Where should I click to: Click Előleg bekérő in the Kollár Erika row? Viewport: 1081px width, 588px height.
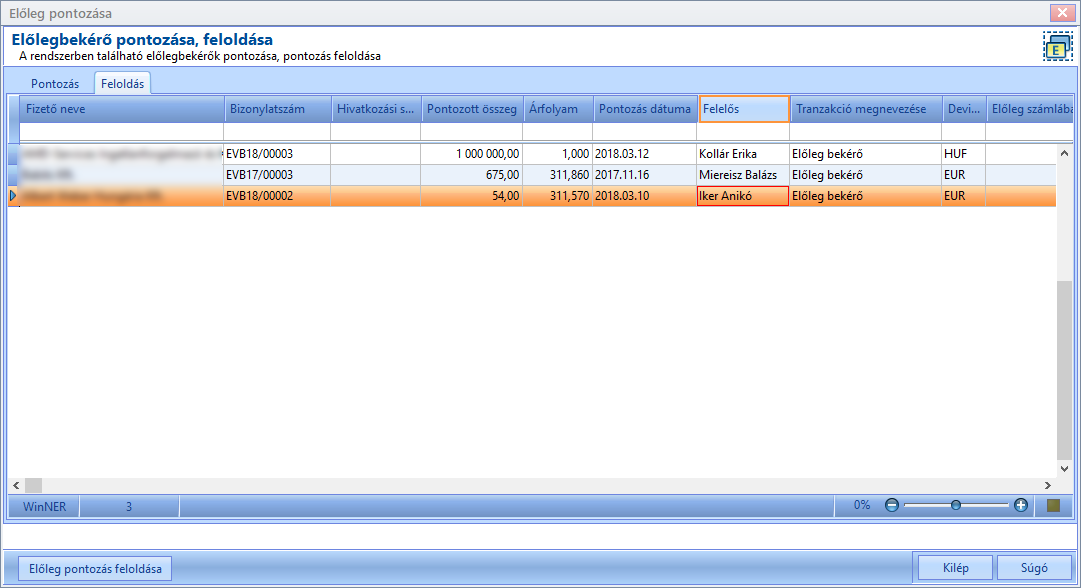866,154
